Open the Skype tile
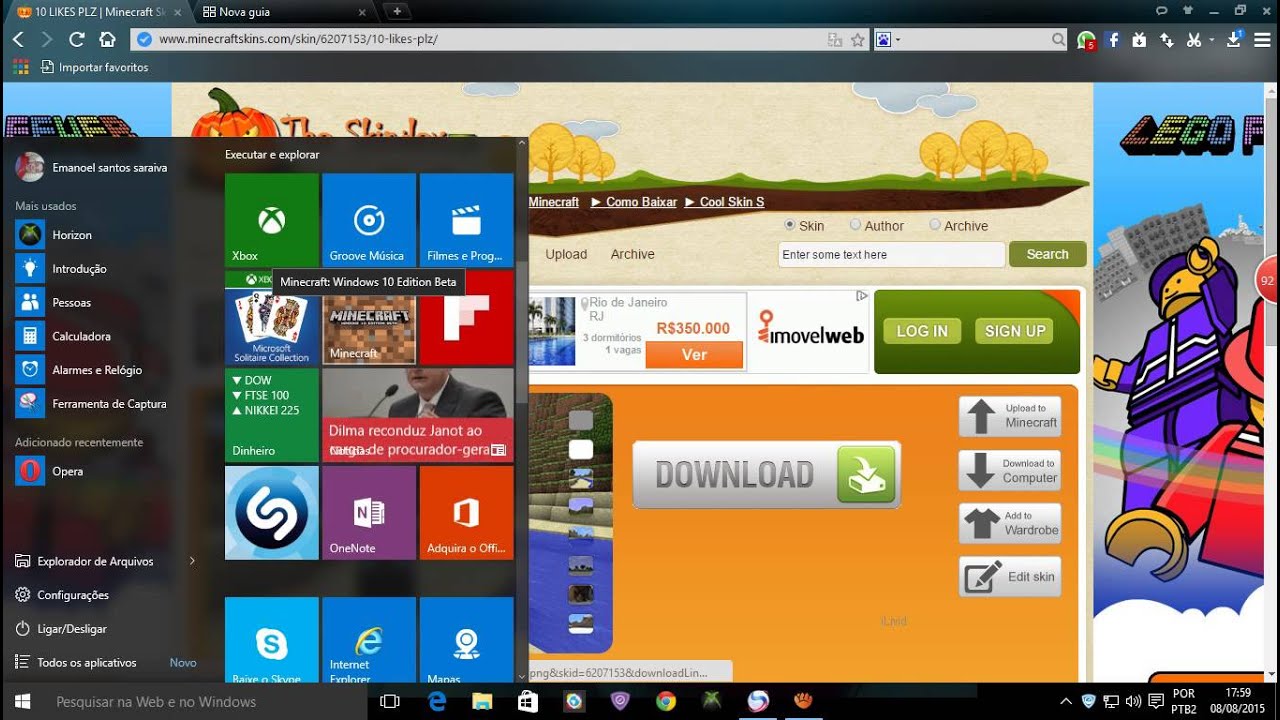The image size is (1280, 720). click(x=272, y=640)
